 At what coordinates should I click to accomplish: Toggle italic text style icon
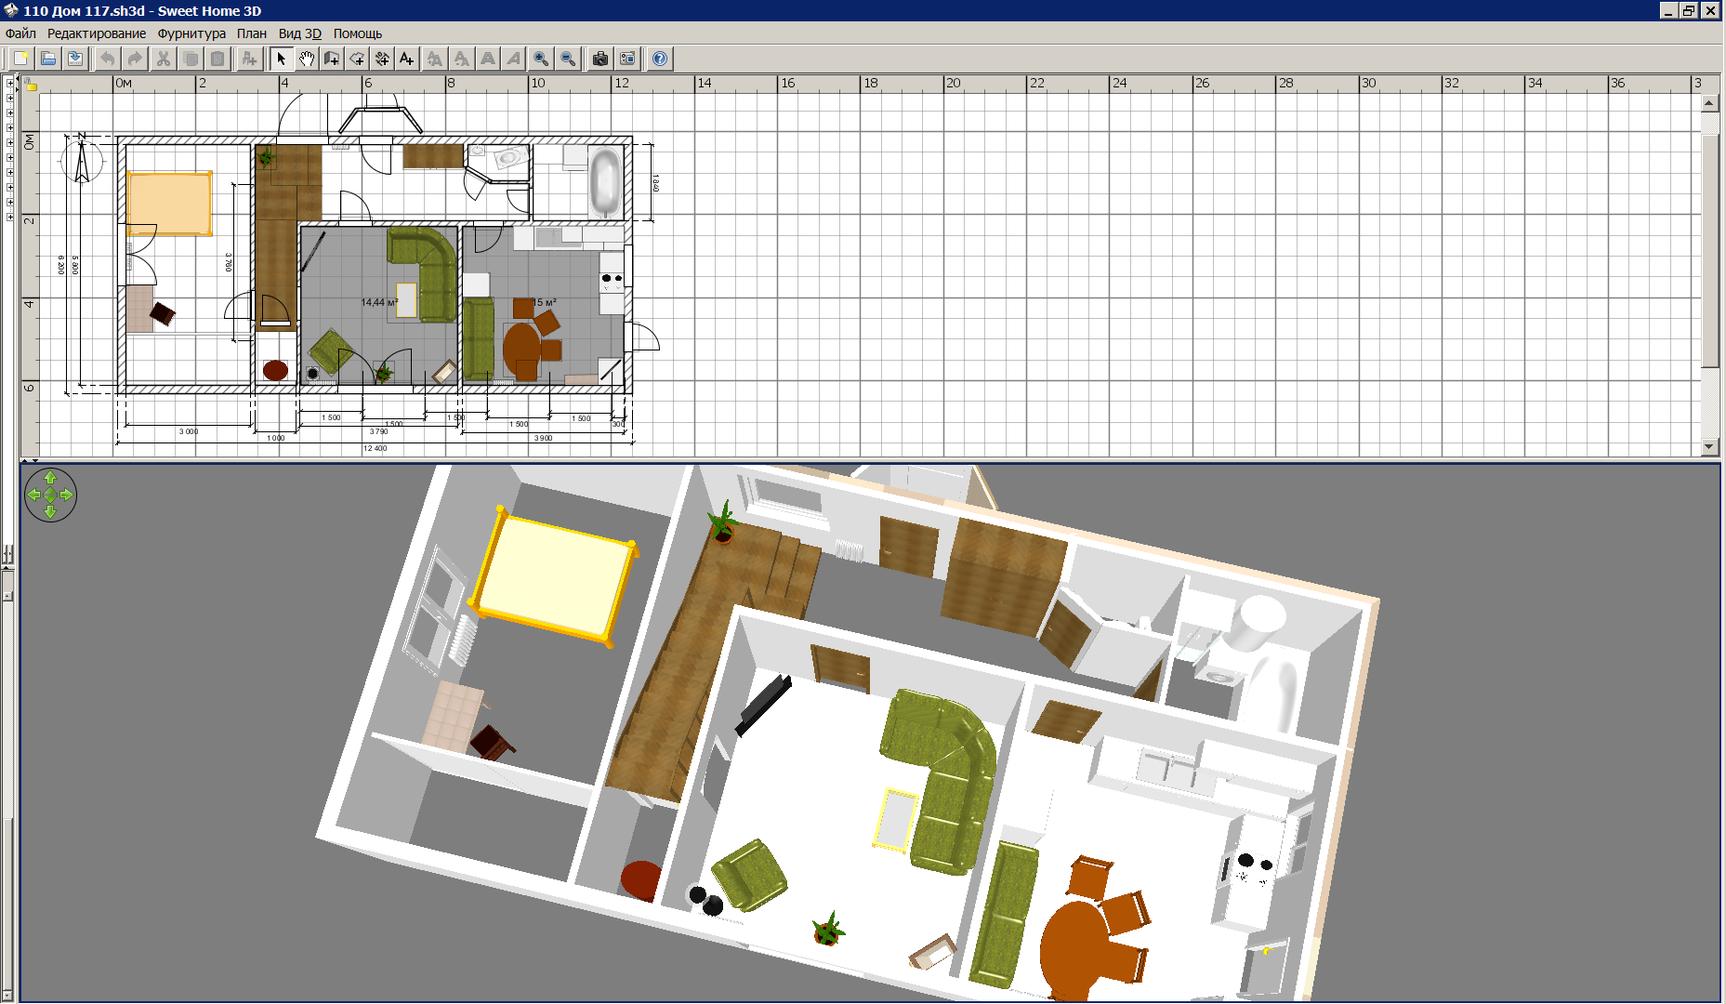[513, 59]
